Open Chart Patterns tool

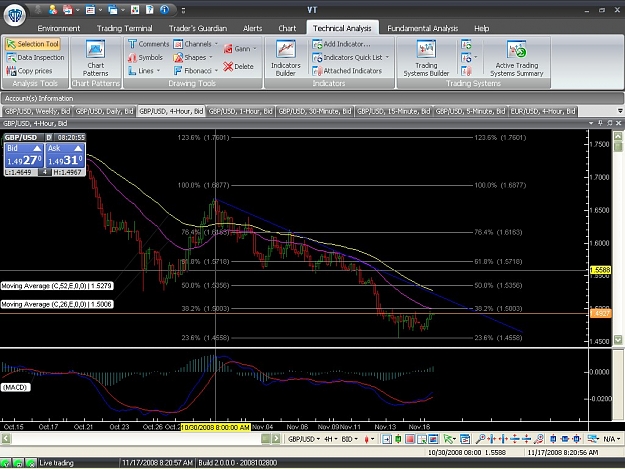(x=95, y=58)
